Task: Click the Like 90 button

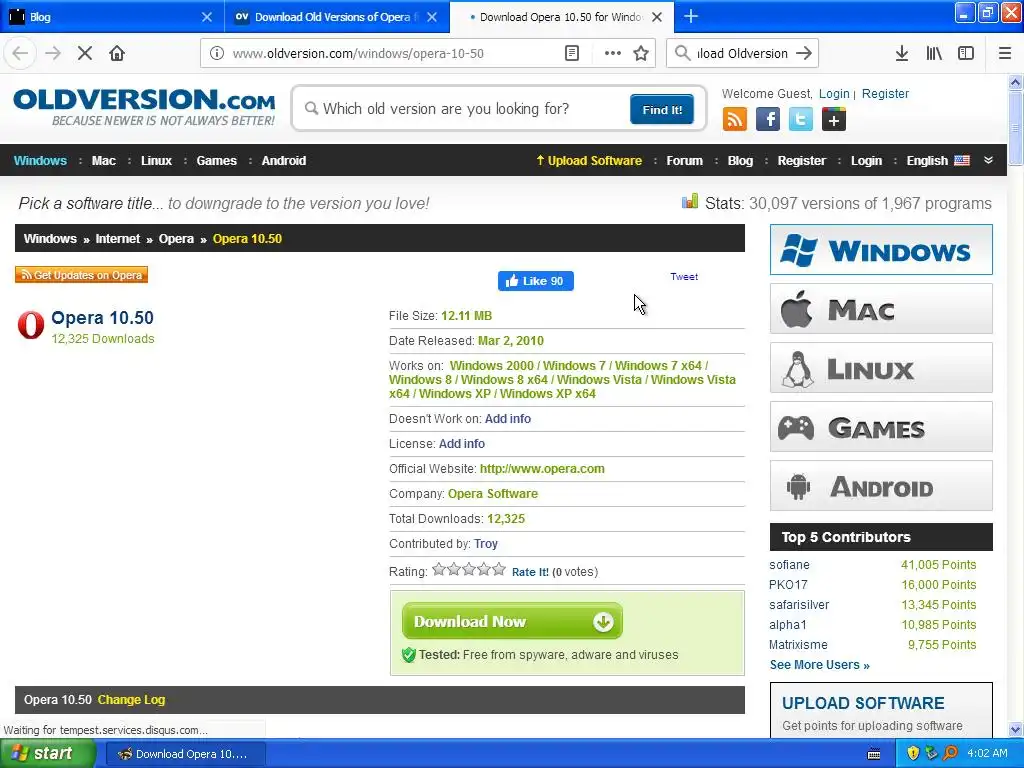Action: [536, 281]
